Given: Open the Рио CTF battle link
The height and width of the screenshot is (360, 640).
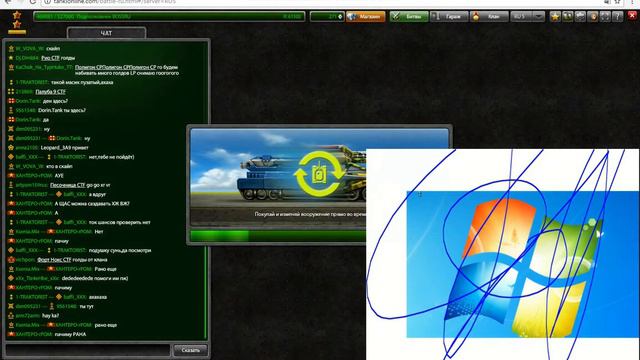Looking at the screenshot, I should [x=50, y=58].
